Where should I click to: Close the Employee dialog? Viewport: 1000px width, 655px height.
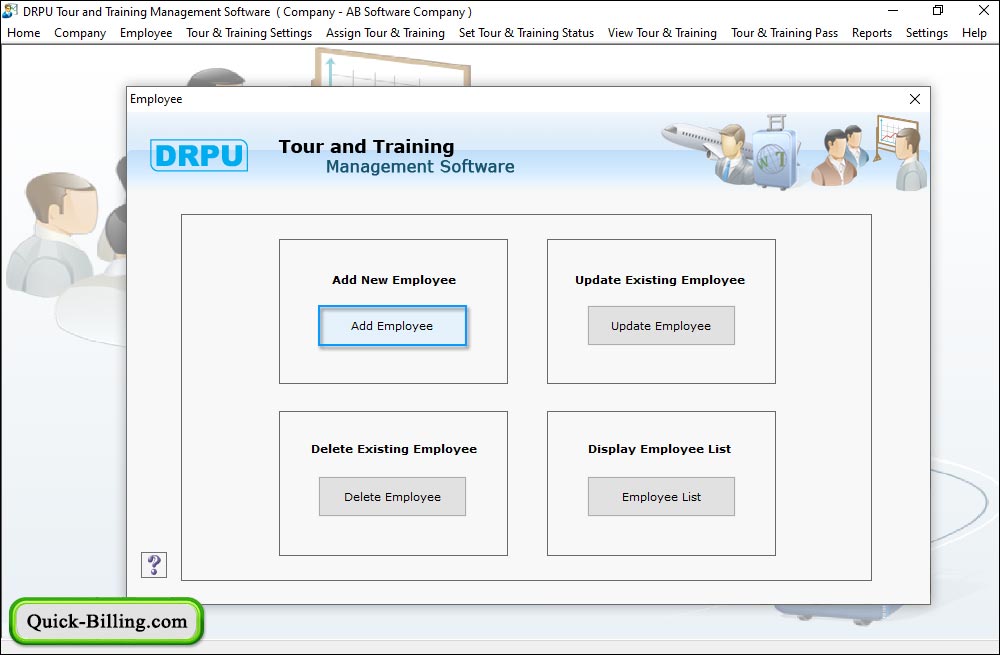tap(915, 99)
